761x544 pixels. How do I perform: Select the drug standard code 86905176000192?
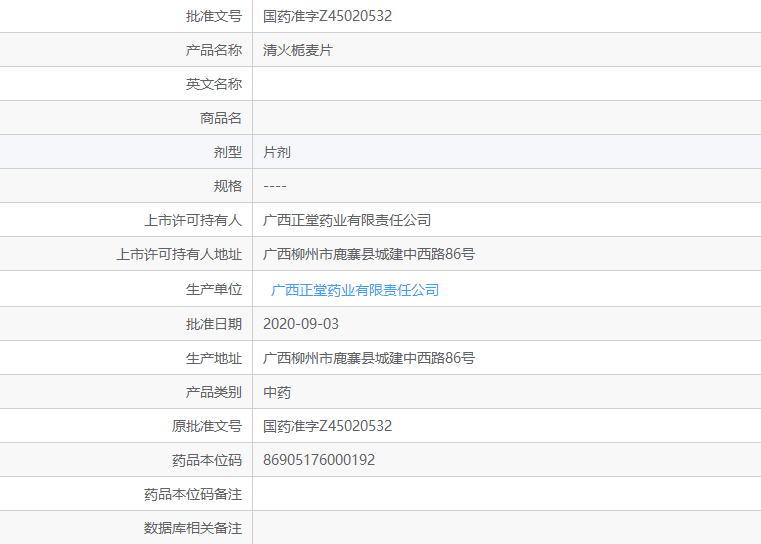tap(319, 460)
